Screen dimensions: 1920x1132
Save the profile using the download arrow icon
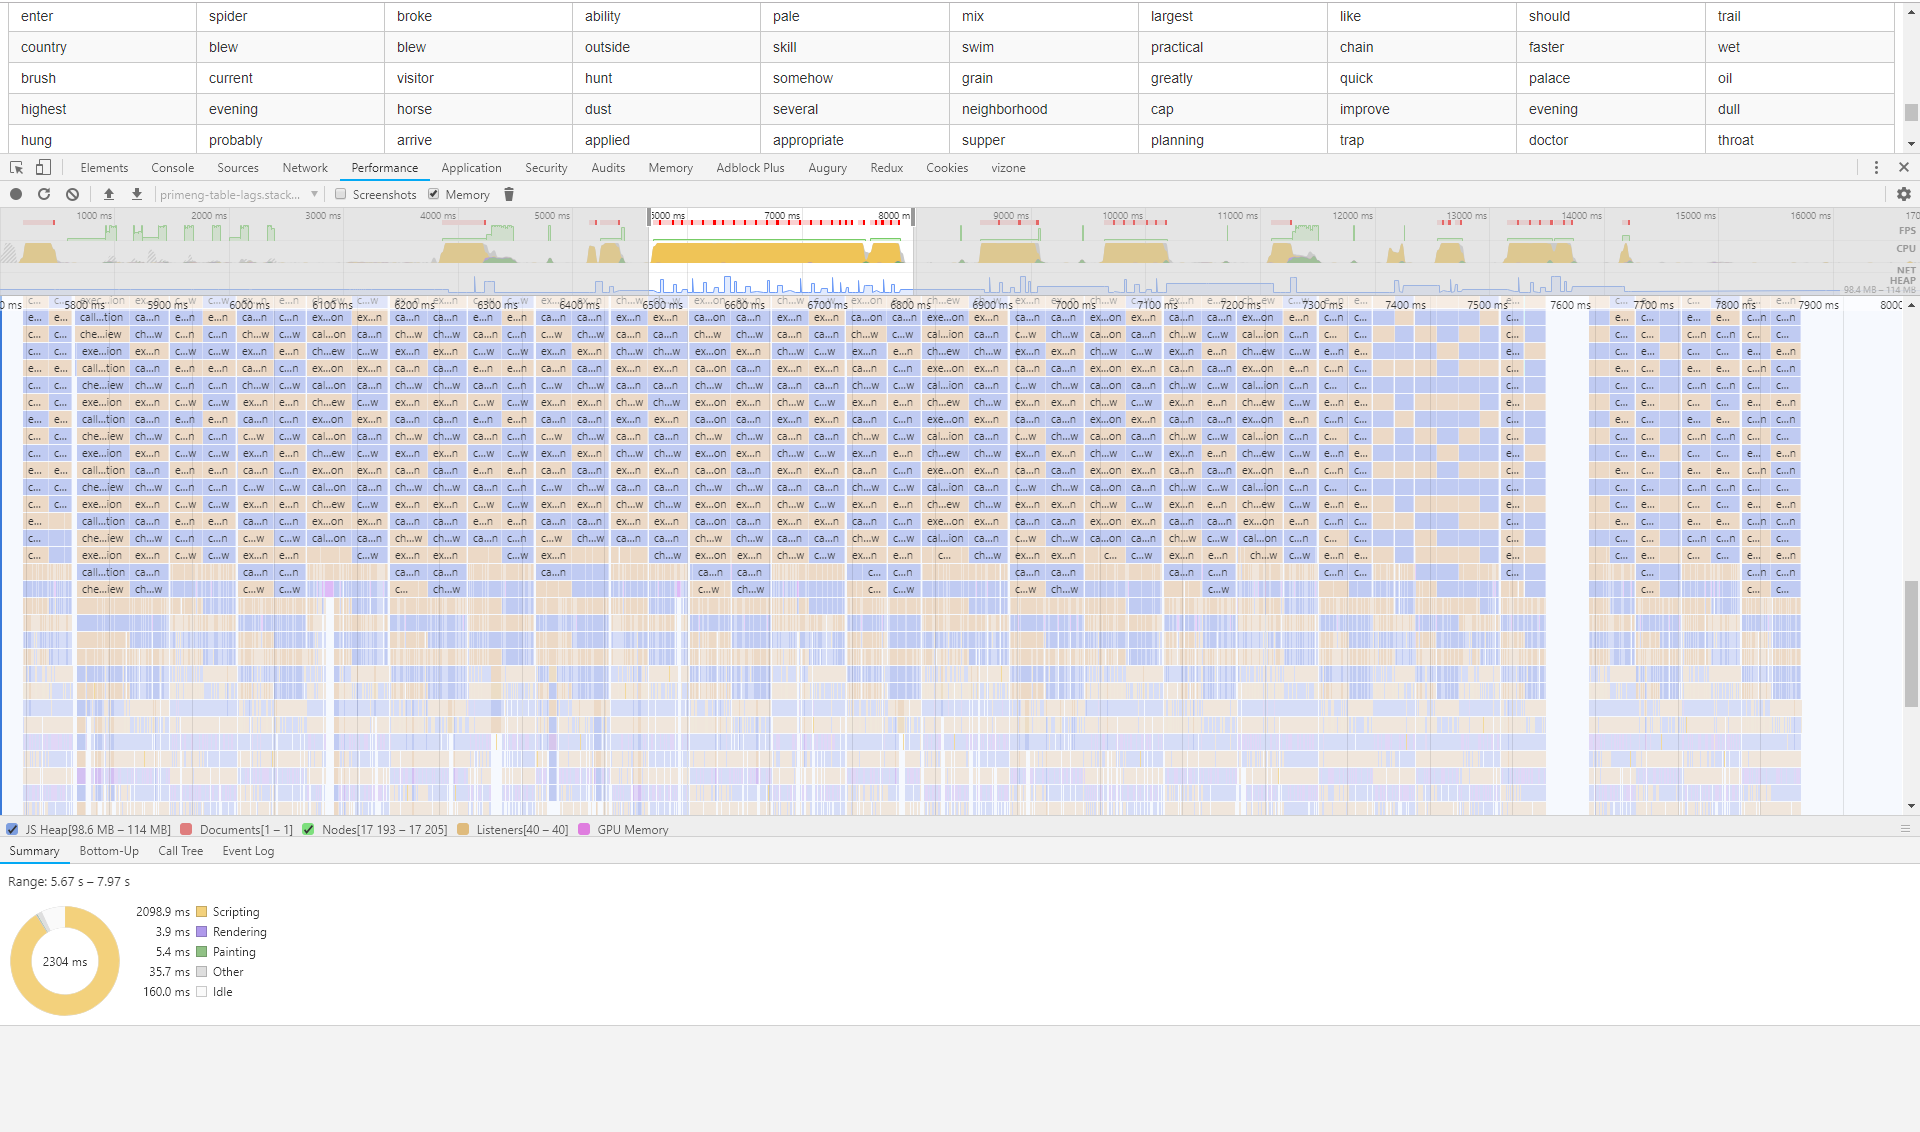137,194
